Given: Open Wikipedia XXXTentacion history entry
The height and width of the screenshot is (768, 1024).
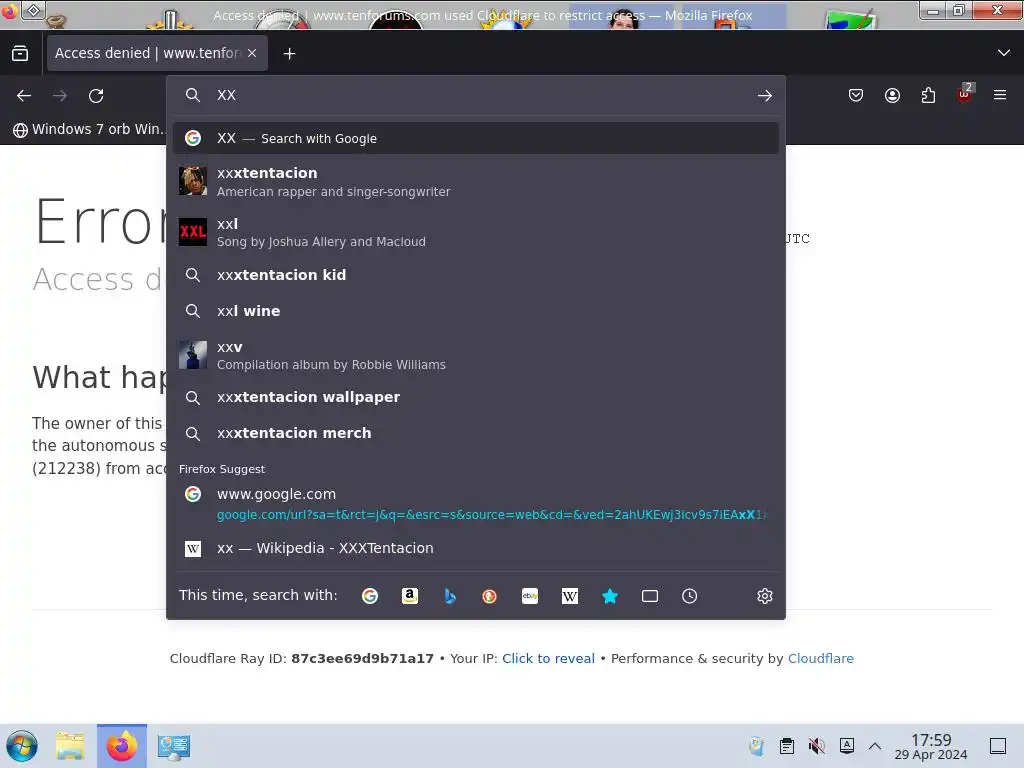Looking at the screenshot, I should pos(475,549).
